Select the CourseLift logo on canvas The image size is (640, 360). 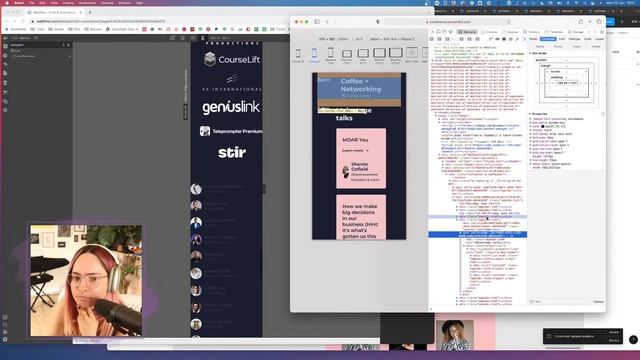[232, 59]
